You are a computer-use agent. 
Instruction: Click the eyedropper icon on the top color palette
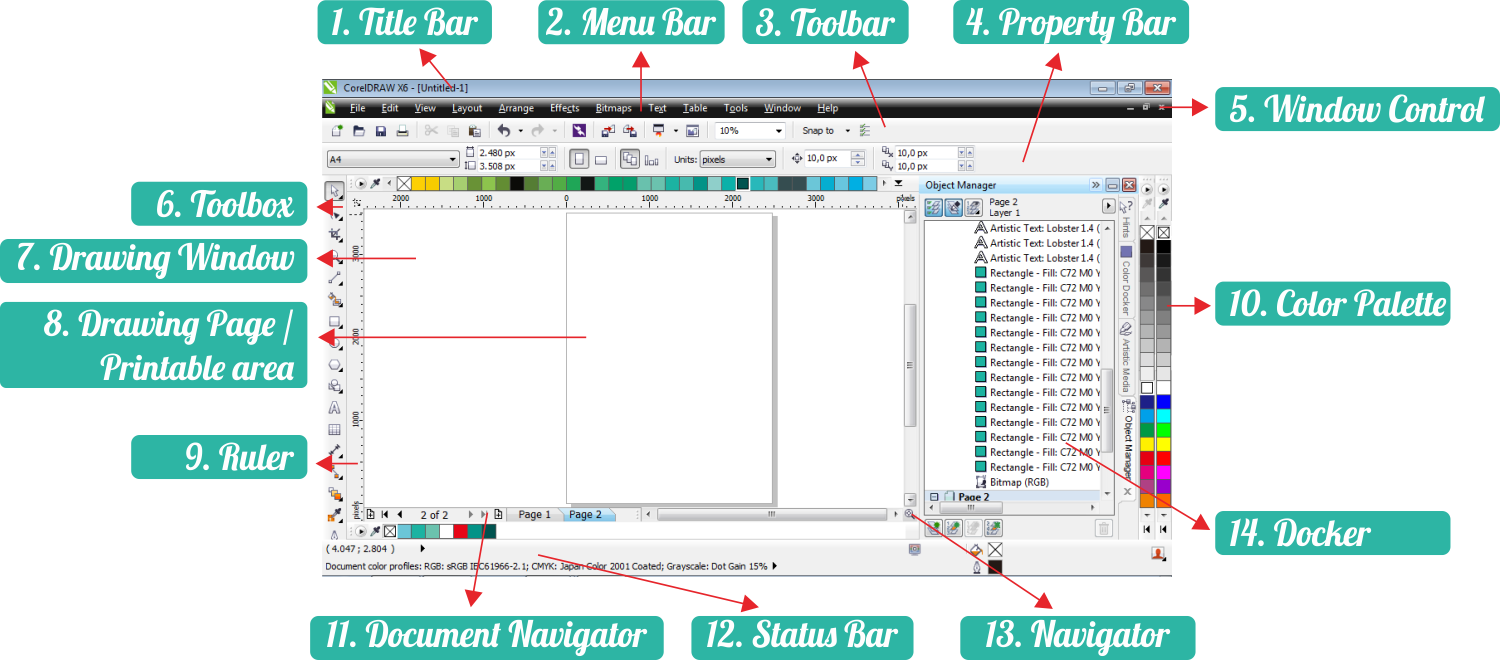pos(376,184)
